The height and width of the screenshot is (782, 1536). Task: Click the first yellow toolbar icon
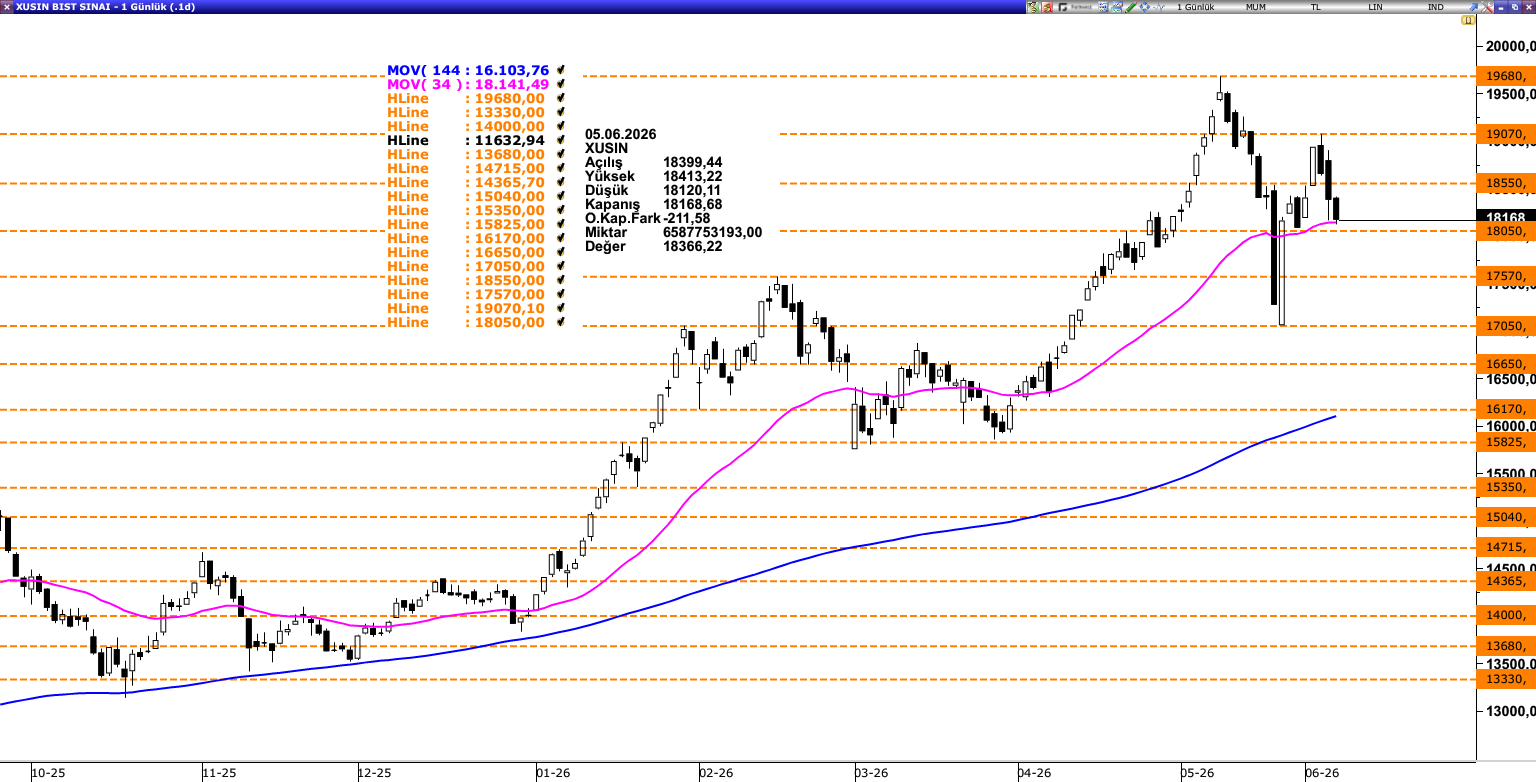click(x=1033, y=7)
